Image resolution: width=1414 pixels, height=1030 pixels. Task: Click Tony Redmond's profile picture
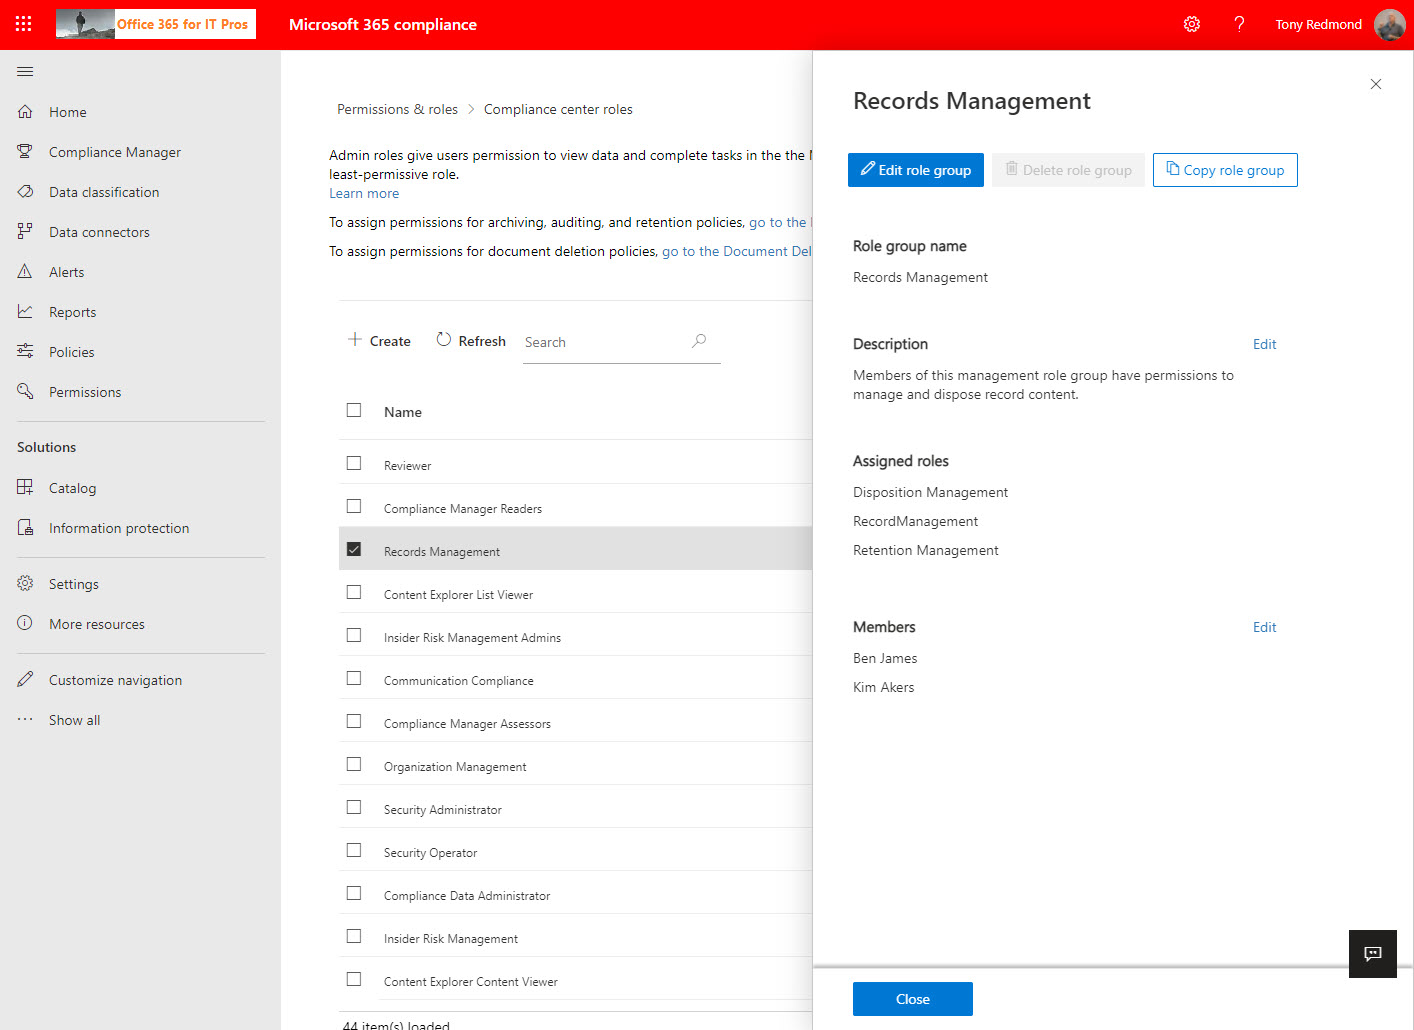[1390, 24]
